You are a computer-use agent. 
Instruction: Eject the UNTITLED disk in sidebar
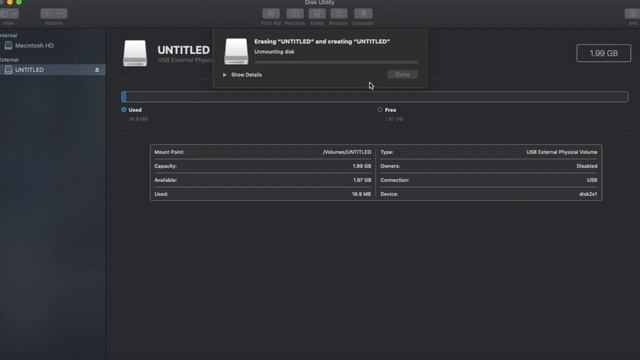click(x=97, y=70)
